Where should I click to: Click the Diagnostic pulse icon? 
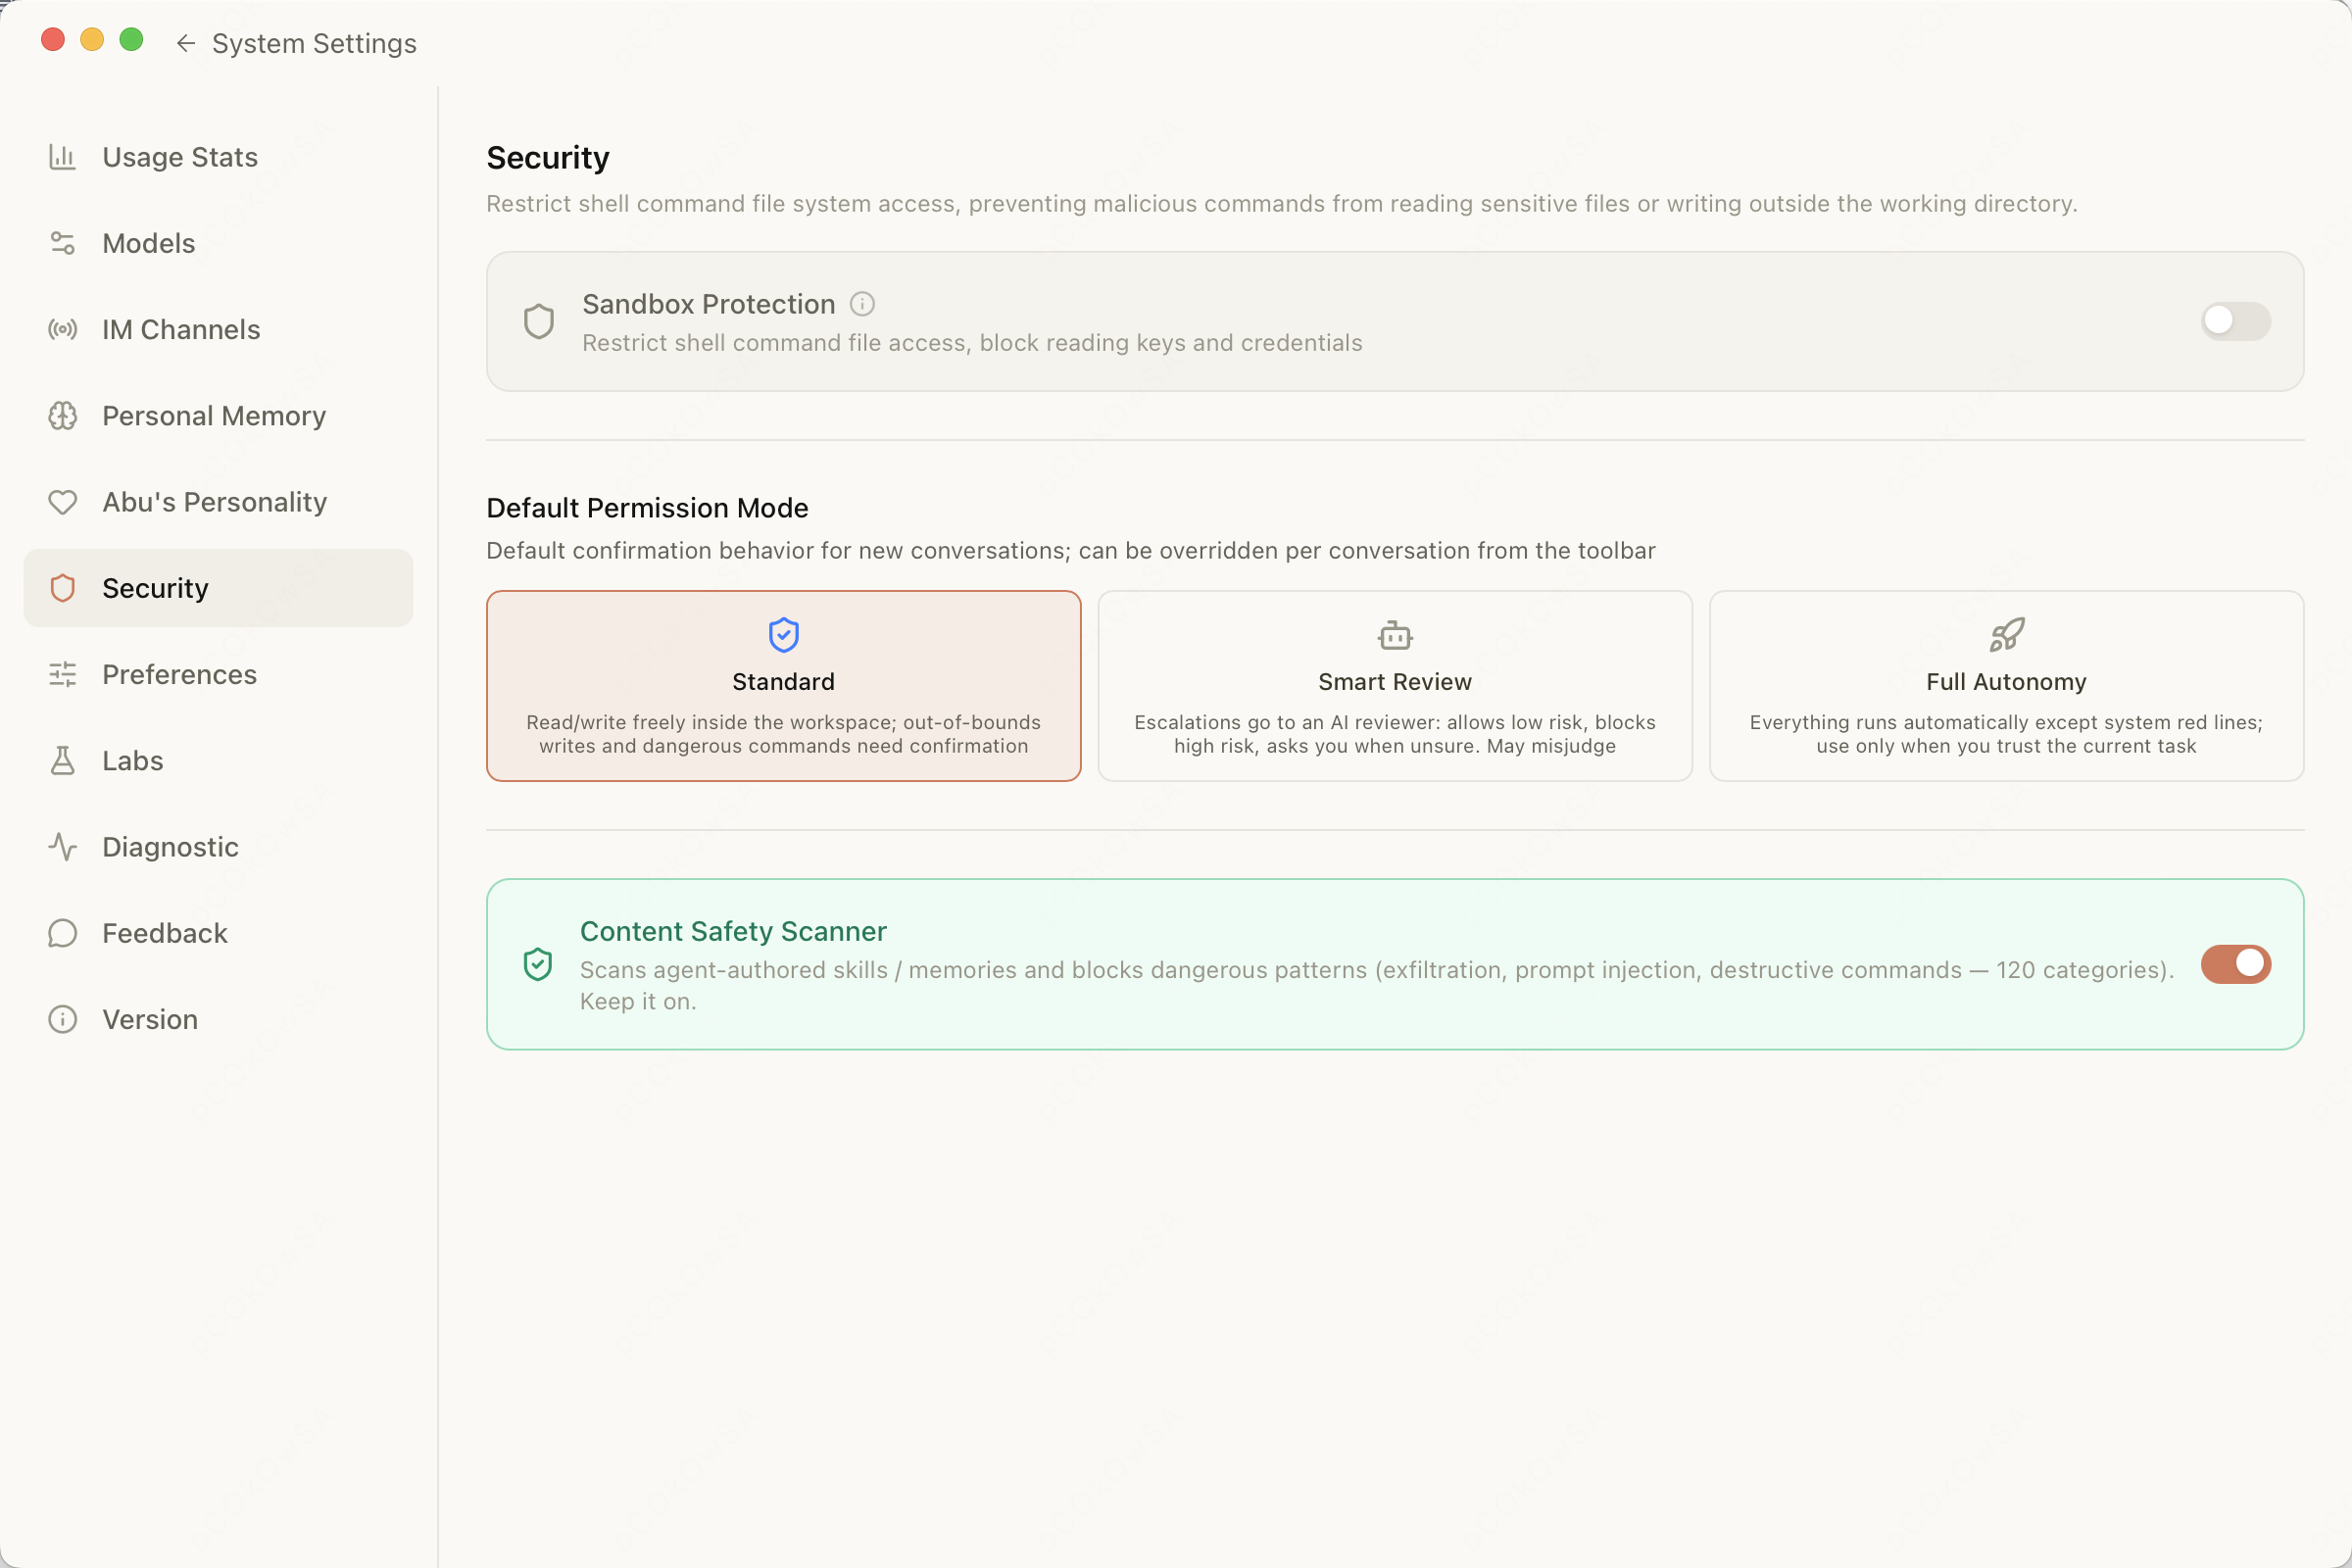[62, 847]
